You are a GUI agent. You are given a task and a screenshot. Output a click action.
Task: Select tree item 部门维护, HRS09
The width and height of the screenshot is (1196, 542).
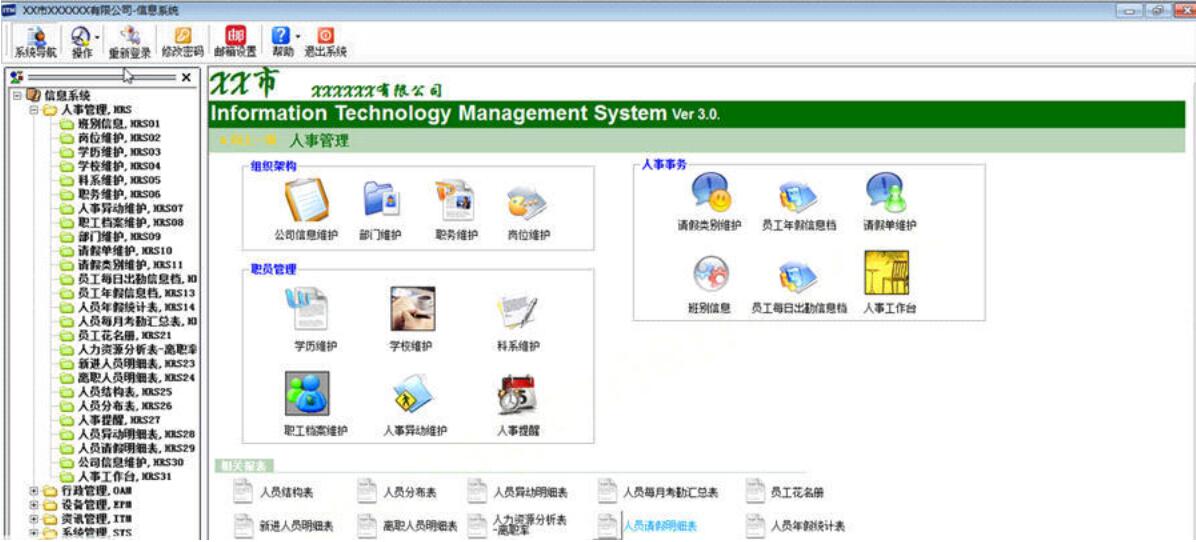(x=119, y=236)
